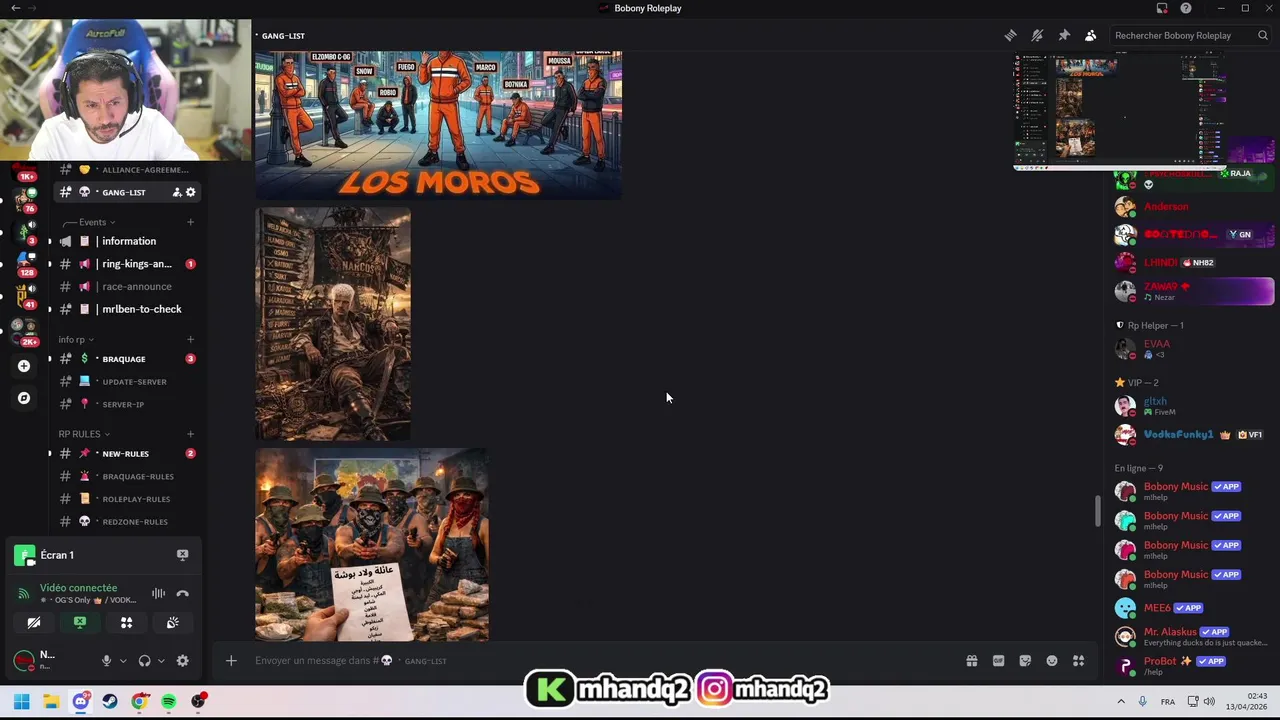Image resolution: width=1280 pixels, height=720 pixels.
Task: Open Windows Start menu
Action: tap(21, 701)
